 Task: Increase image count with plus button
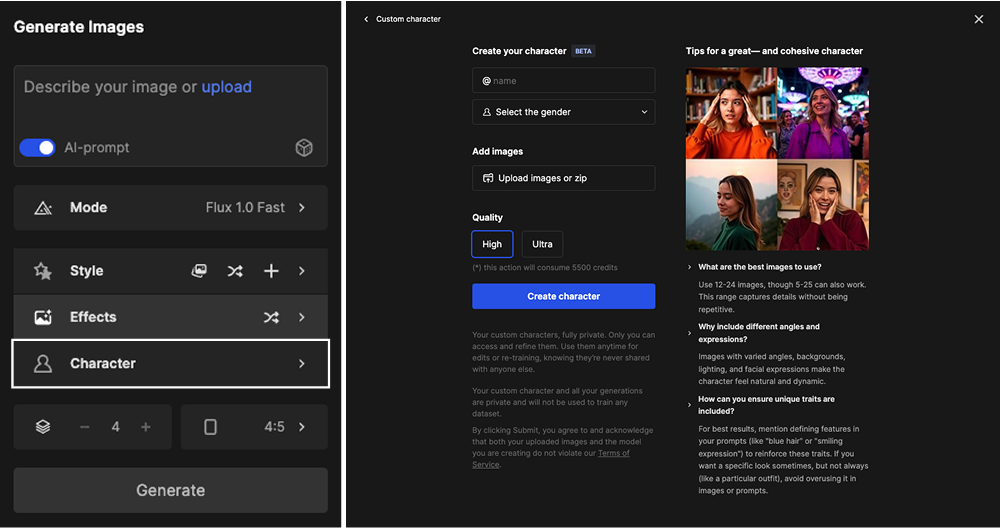[x=146, y=427]
